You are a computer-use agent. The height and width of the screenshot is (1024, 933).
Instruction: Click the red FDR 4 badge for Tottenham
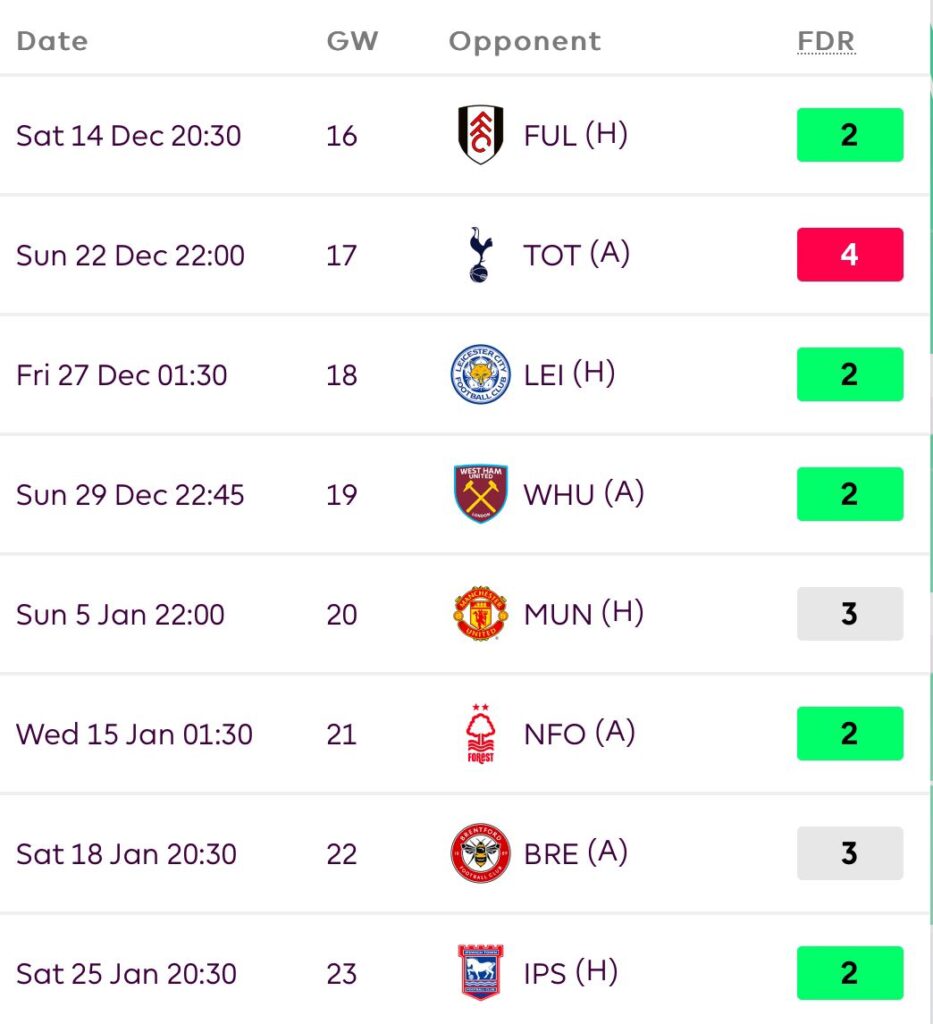pos(849,255)
